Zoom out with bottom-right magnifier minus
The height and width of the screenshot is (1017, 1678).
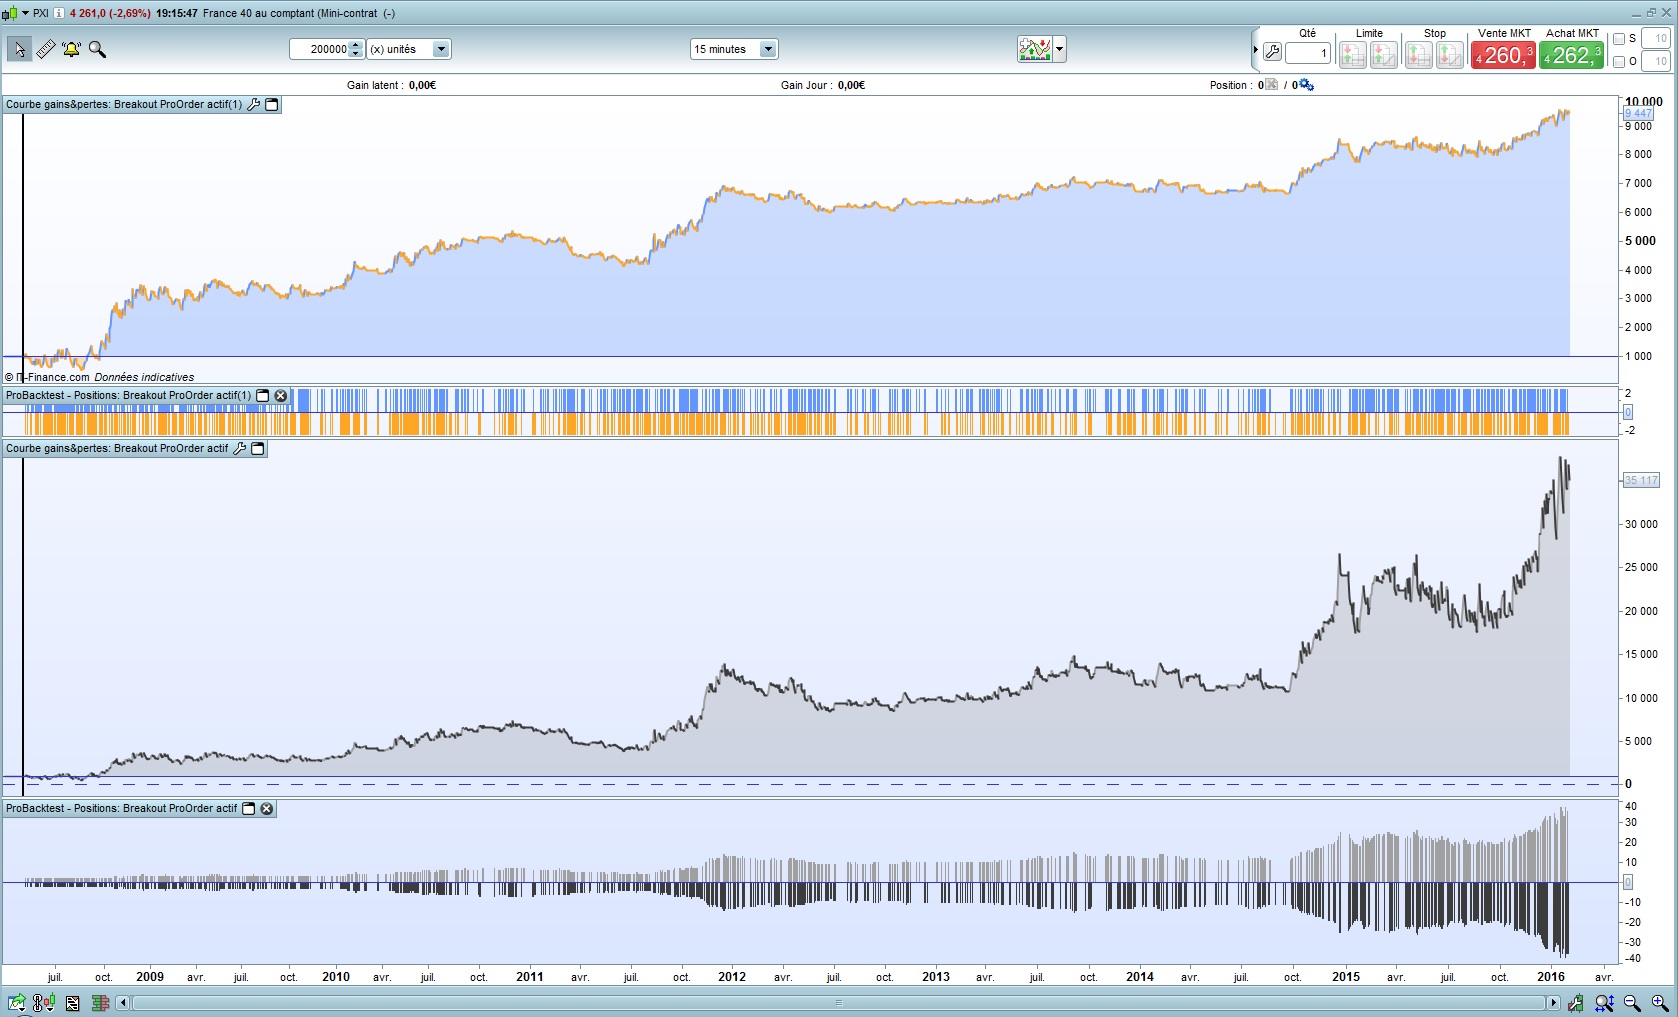1632,1003
